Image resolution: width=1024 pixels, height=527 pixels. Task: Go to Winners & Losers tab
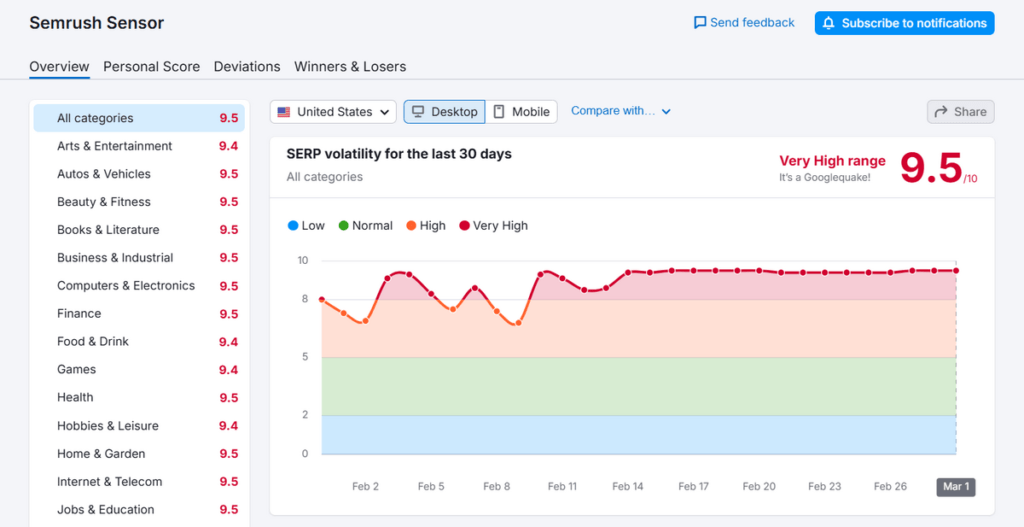tap(350, 67)
